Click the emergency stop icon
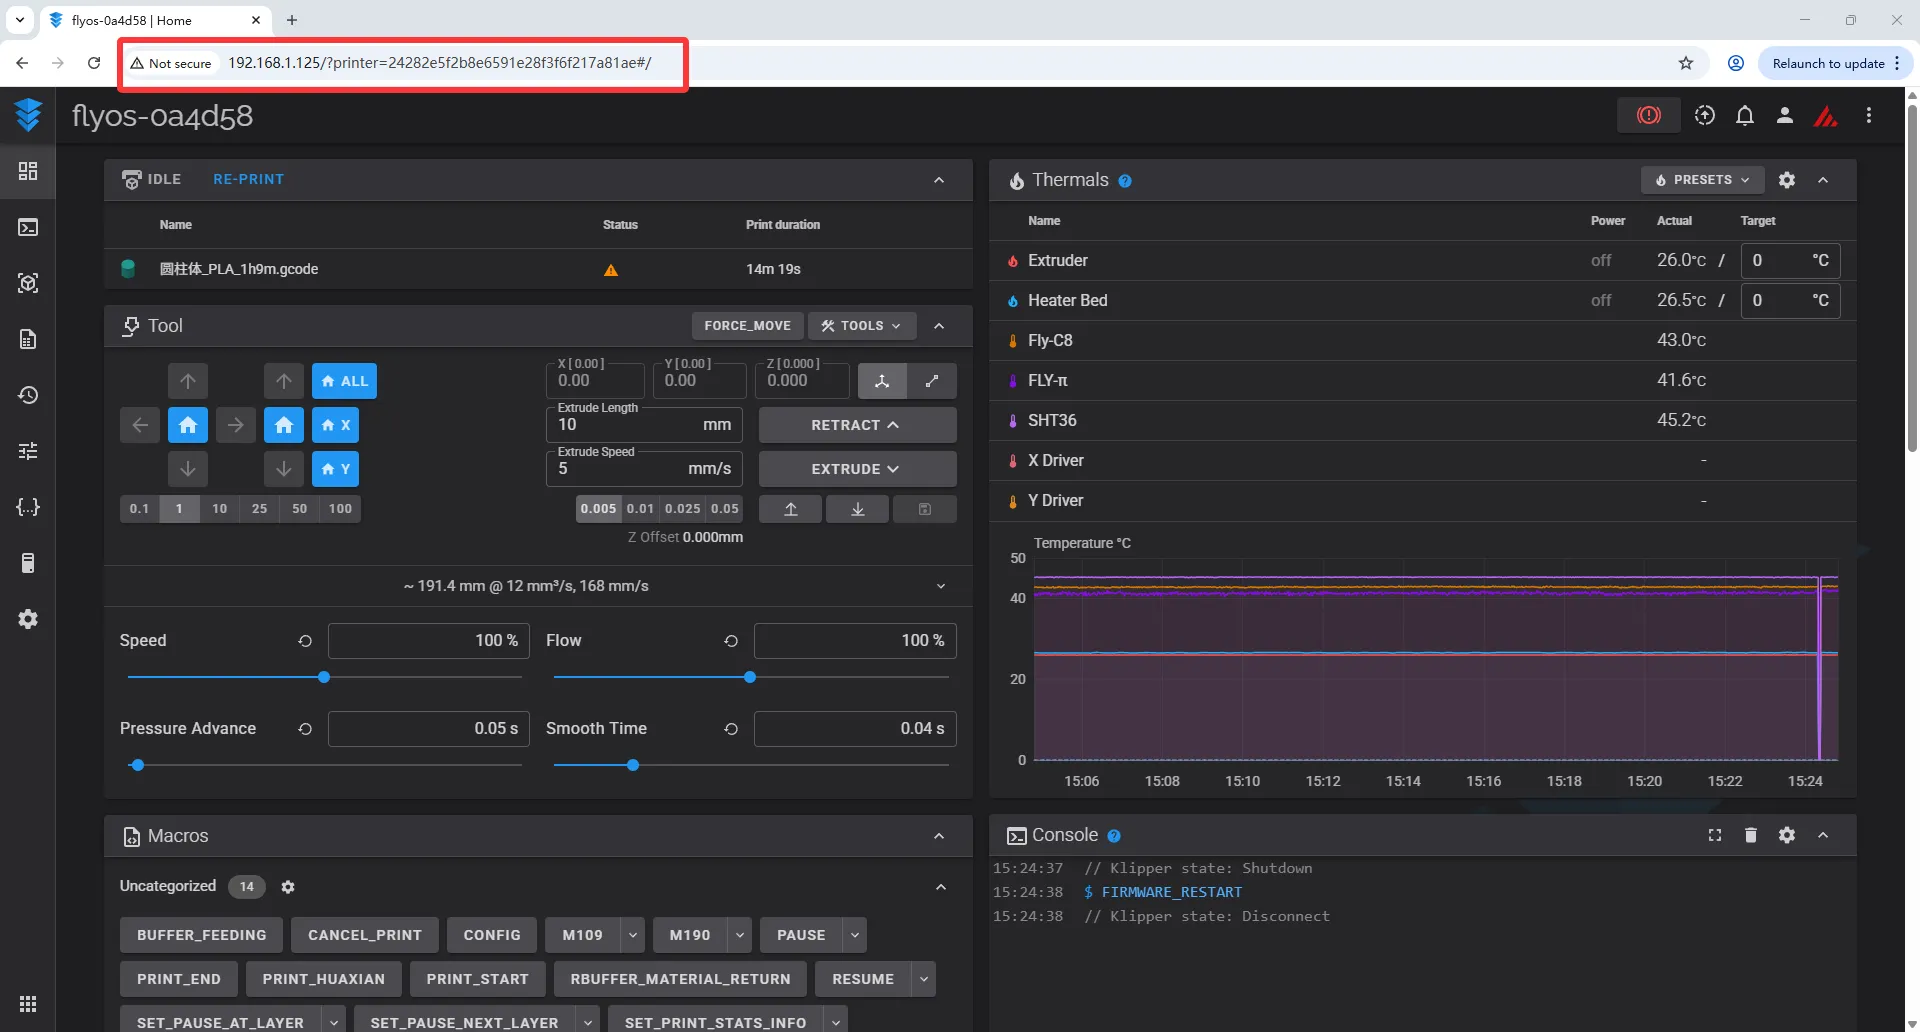This screenshot has height=1032, width=1920. click(1648, 116)
